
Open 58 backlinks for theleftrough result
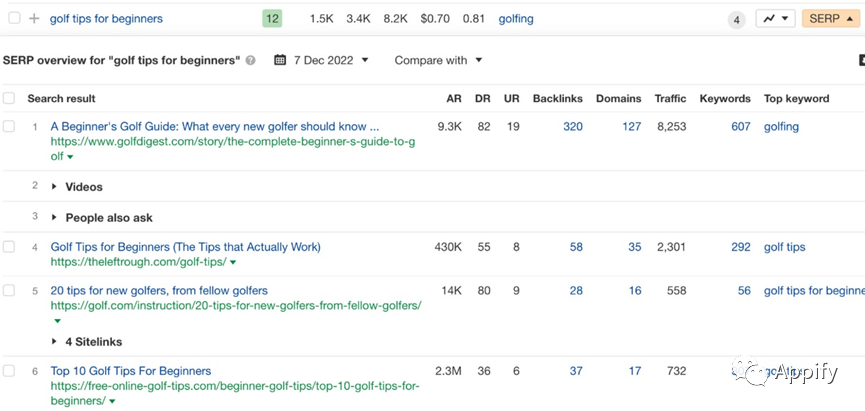tap(576, 247)
